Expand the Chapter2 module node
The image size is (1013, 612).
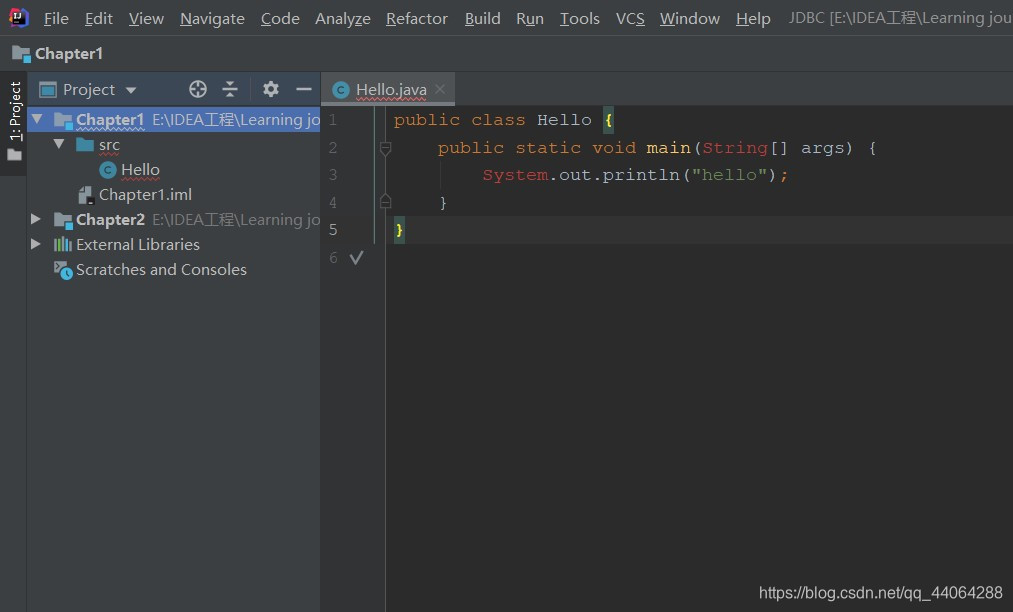[x=36, y=220]
